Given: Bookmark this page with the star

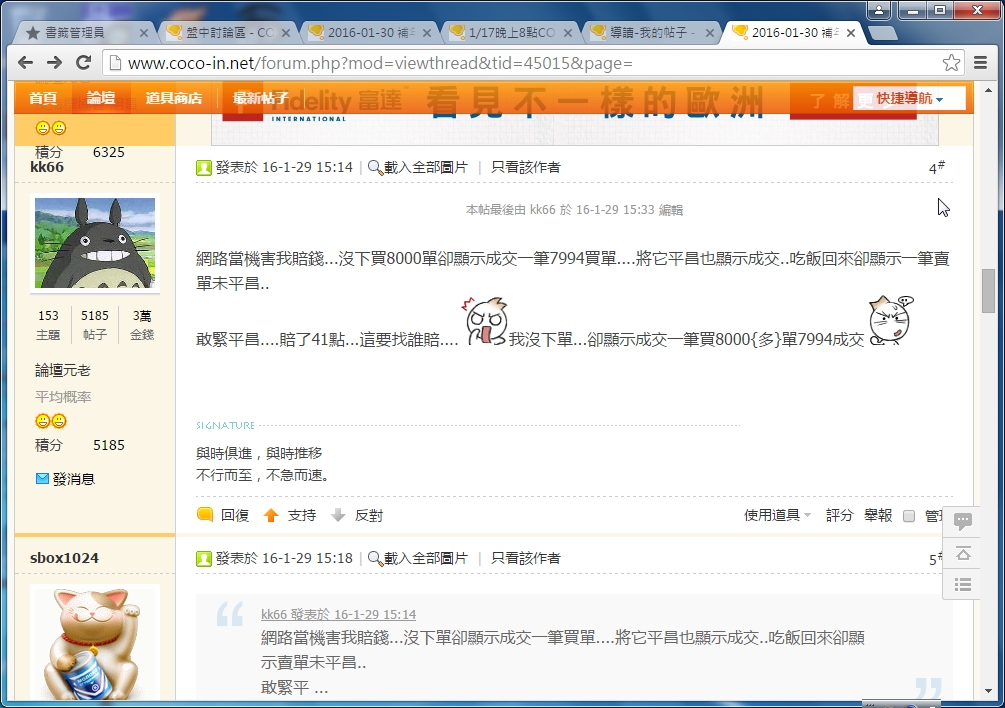Looking at the screenshot, I should coord(951,63).
